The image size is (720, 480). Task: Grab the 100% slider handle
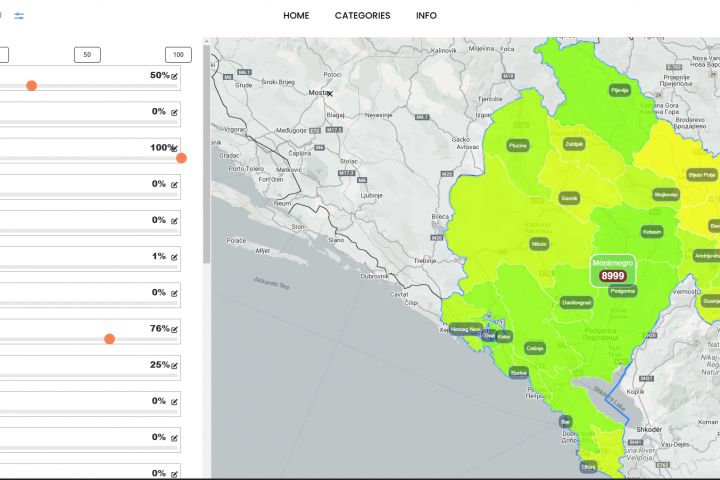pos(181,158)
